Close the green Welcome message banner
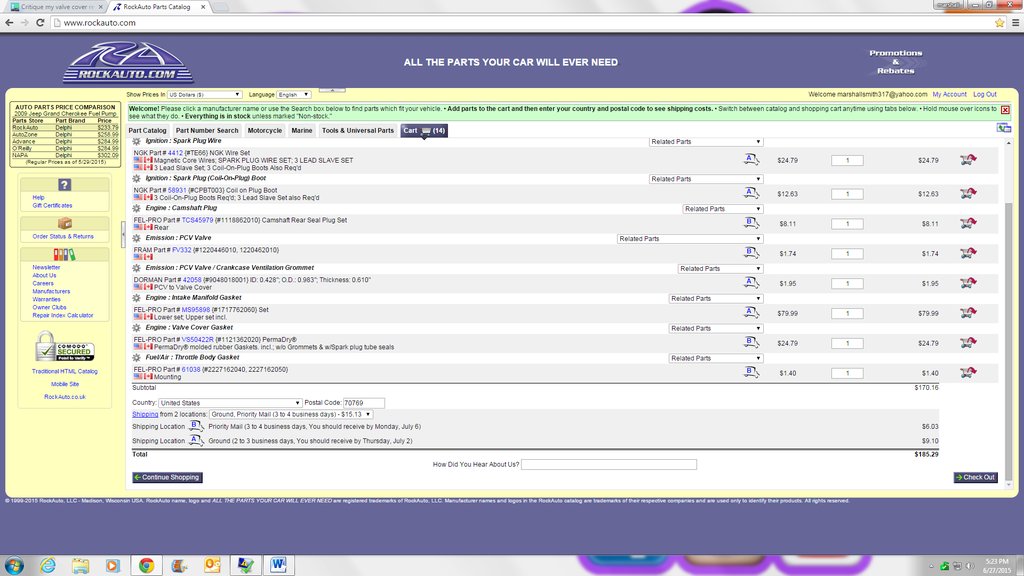Viewport: 1024px width, 576px height. [x=1005, y=110]
